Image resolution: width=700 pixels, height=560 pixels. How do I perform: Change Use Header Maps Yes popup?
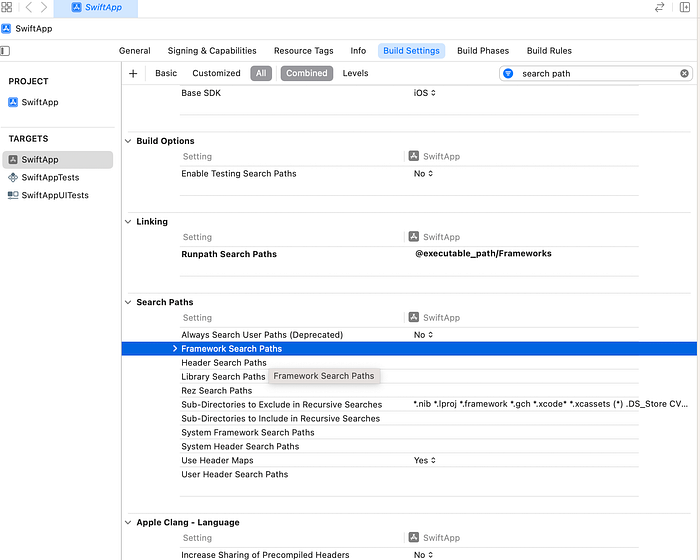pyautogui.click(x=425, y=460)
